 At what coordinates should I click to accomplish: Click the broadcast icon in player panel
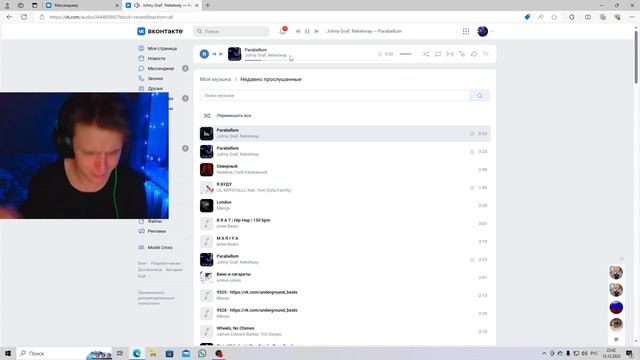coord(450,54)
